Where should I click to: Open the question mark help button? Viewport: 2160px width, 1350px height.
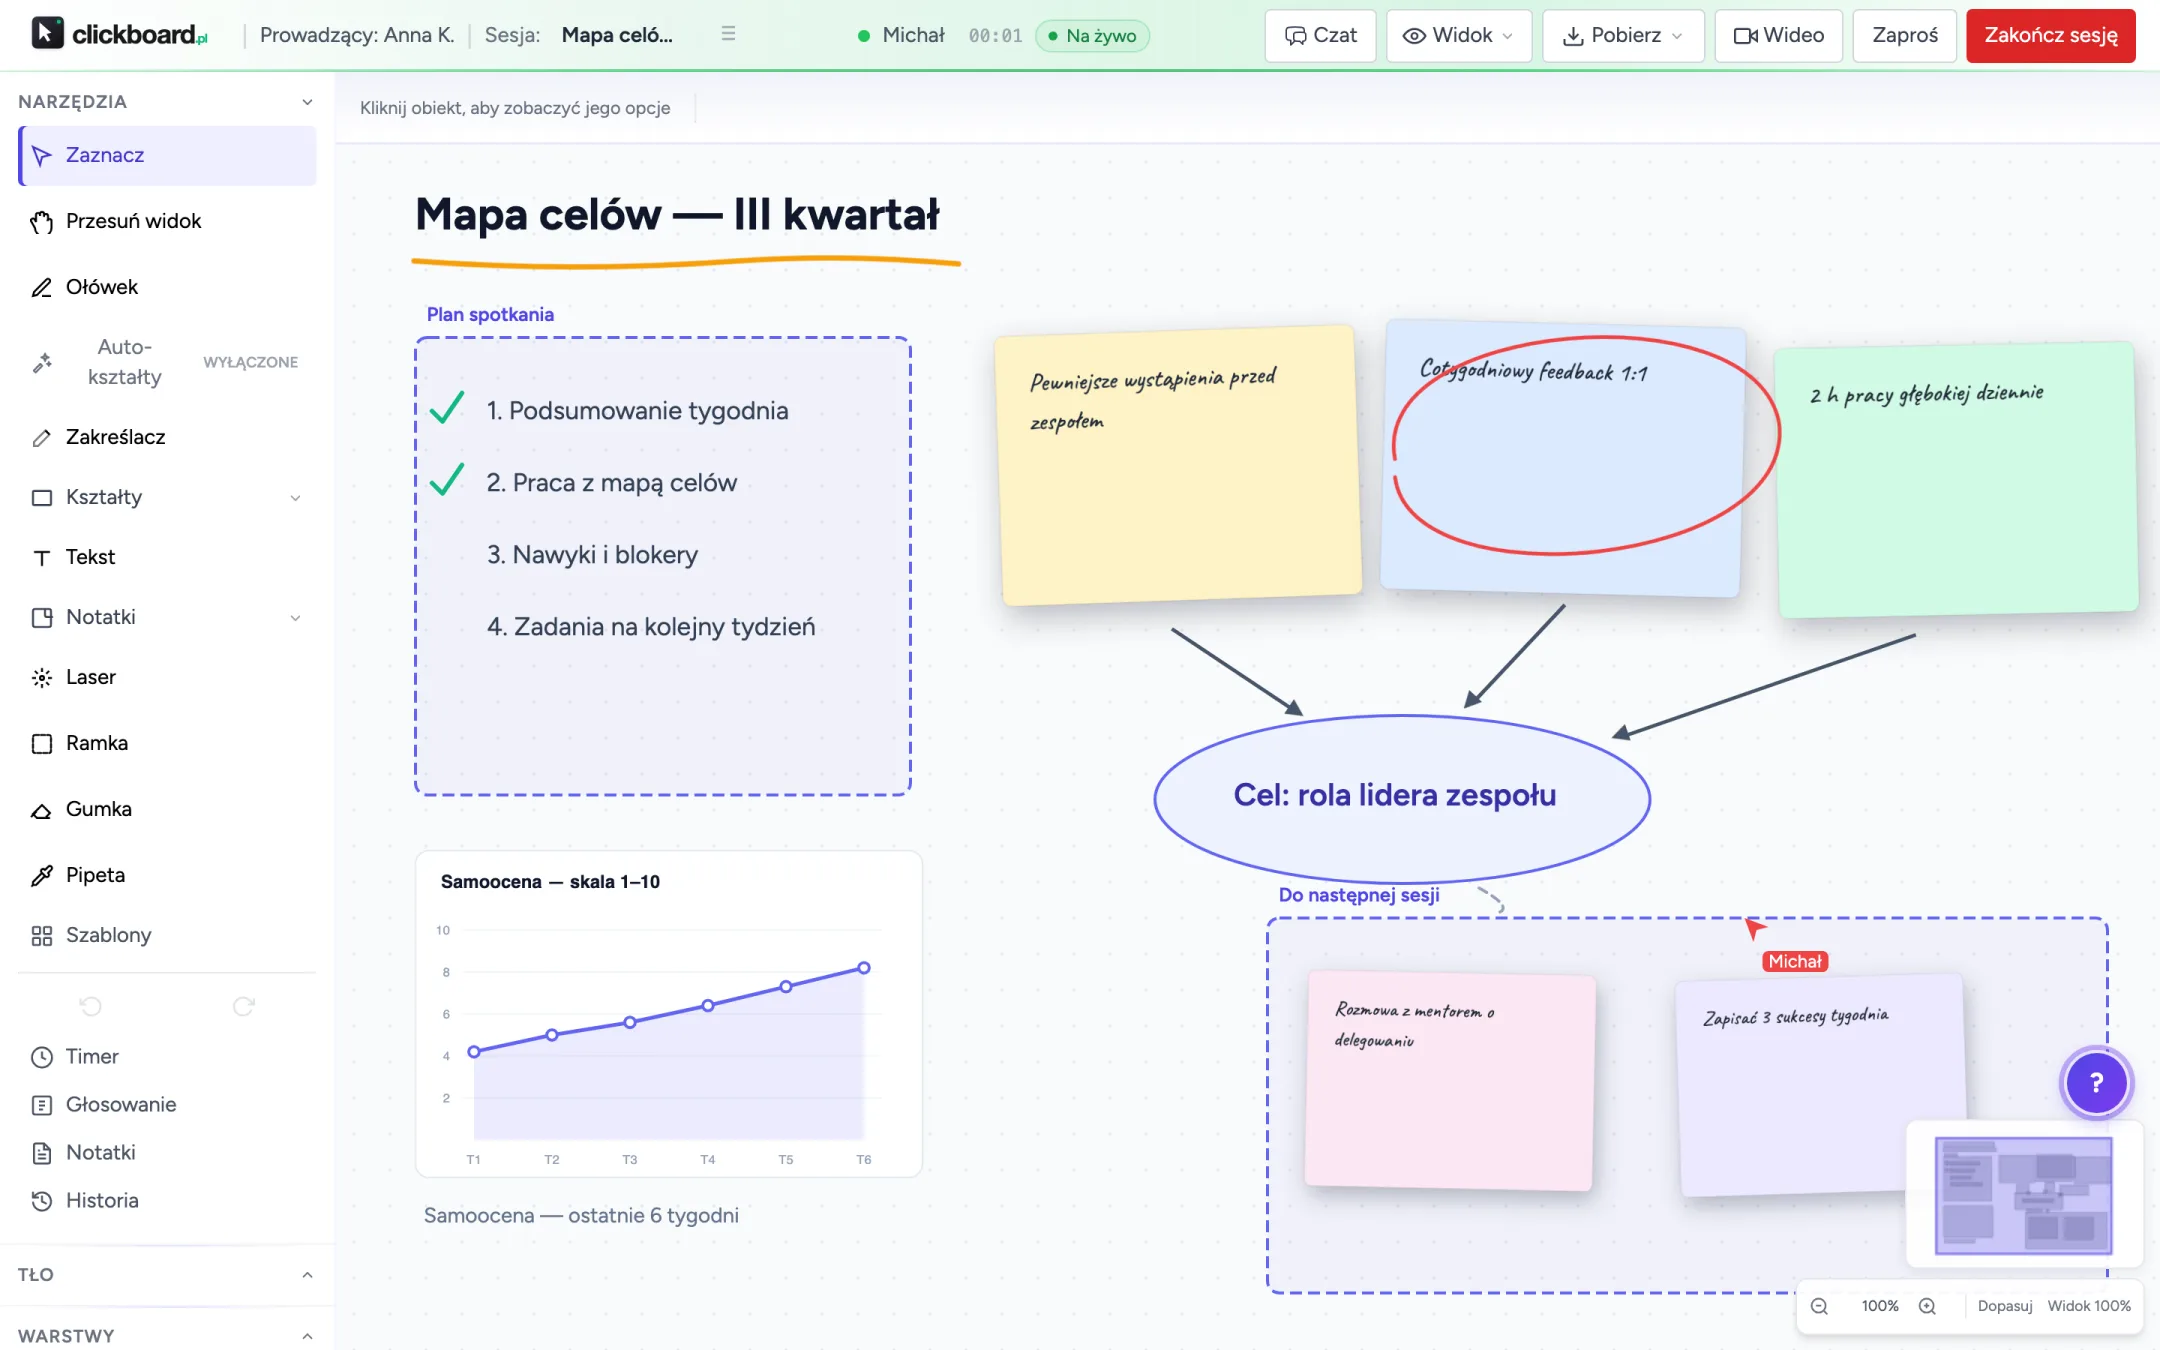[2096, 1082]
